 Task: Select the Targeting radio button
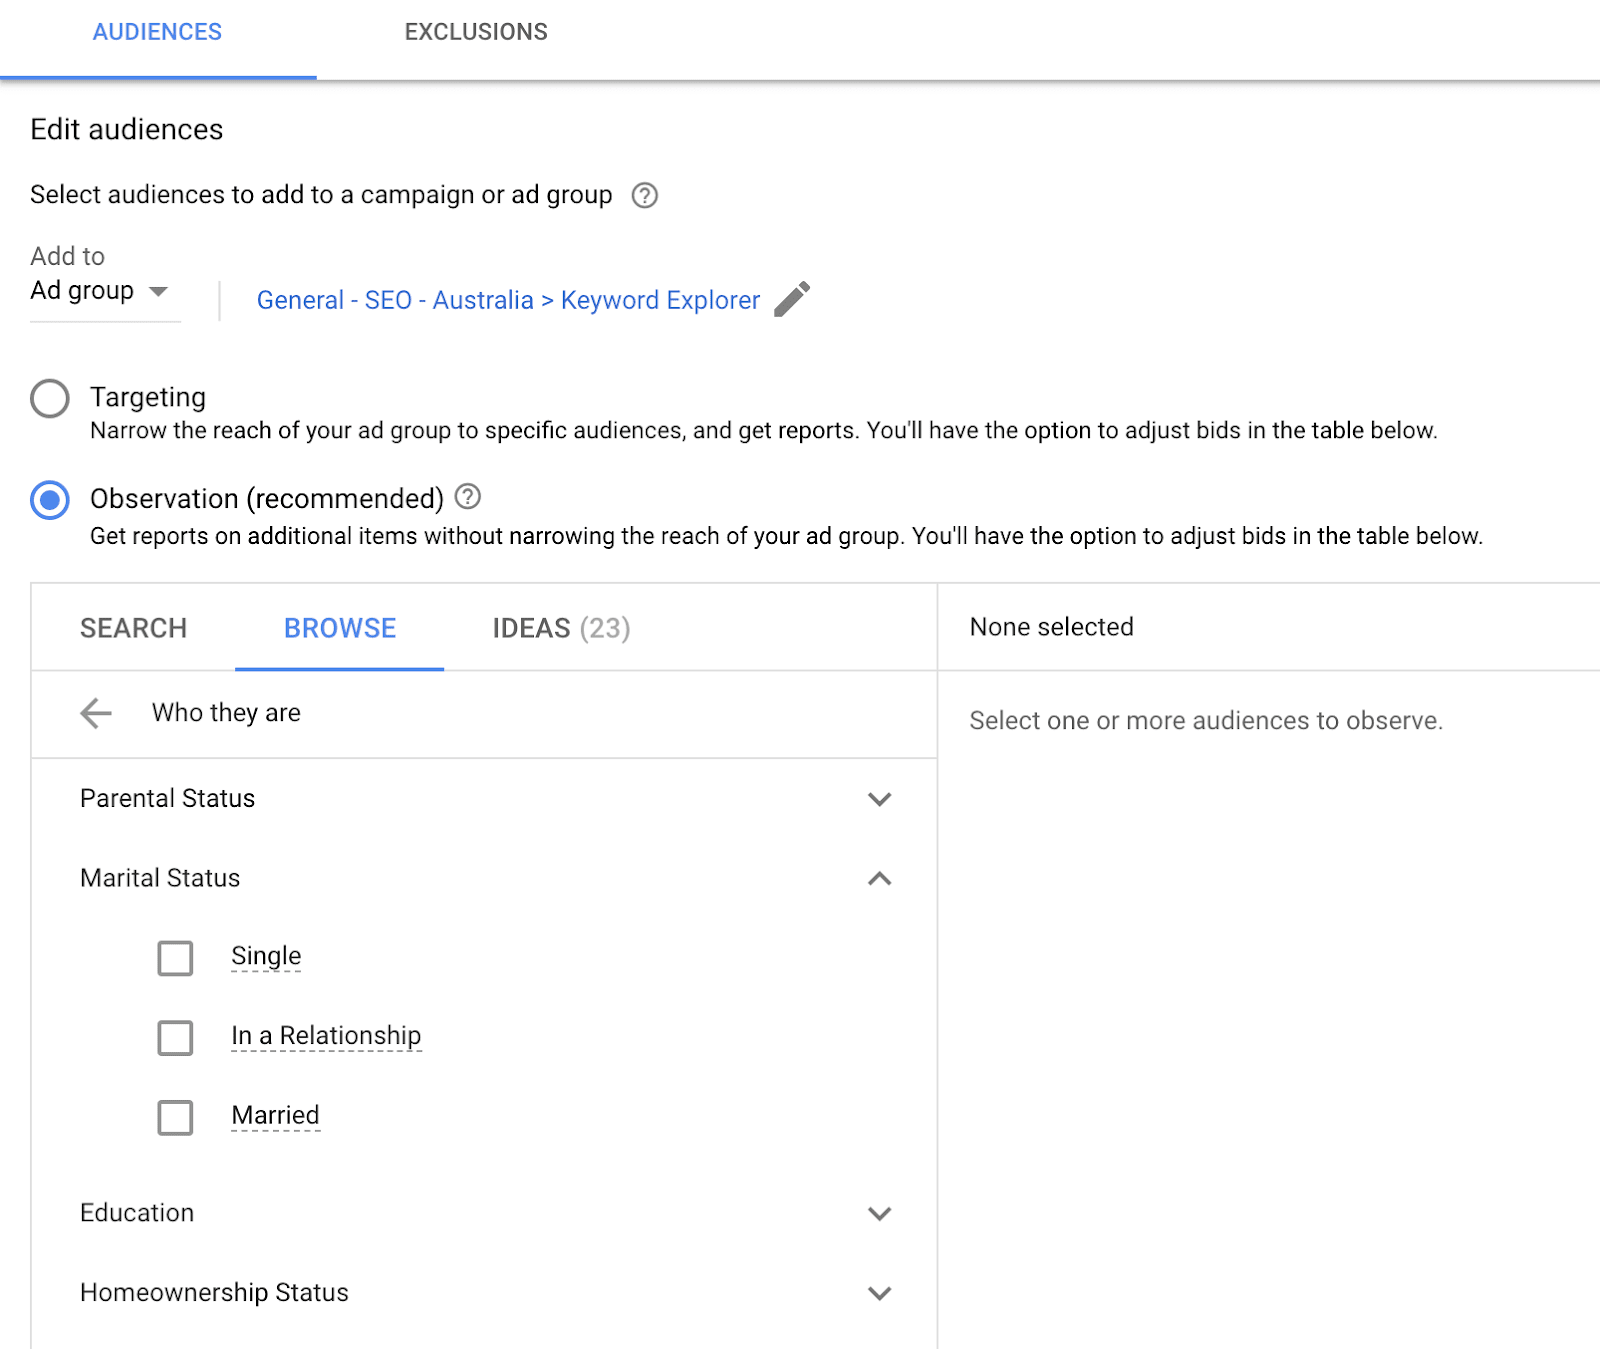[50, 398]
